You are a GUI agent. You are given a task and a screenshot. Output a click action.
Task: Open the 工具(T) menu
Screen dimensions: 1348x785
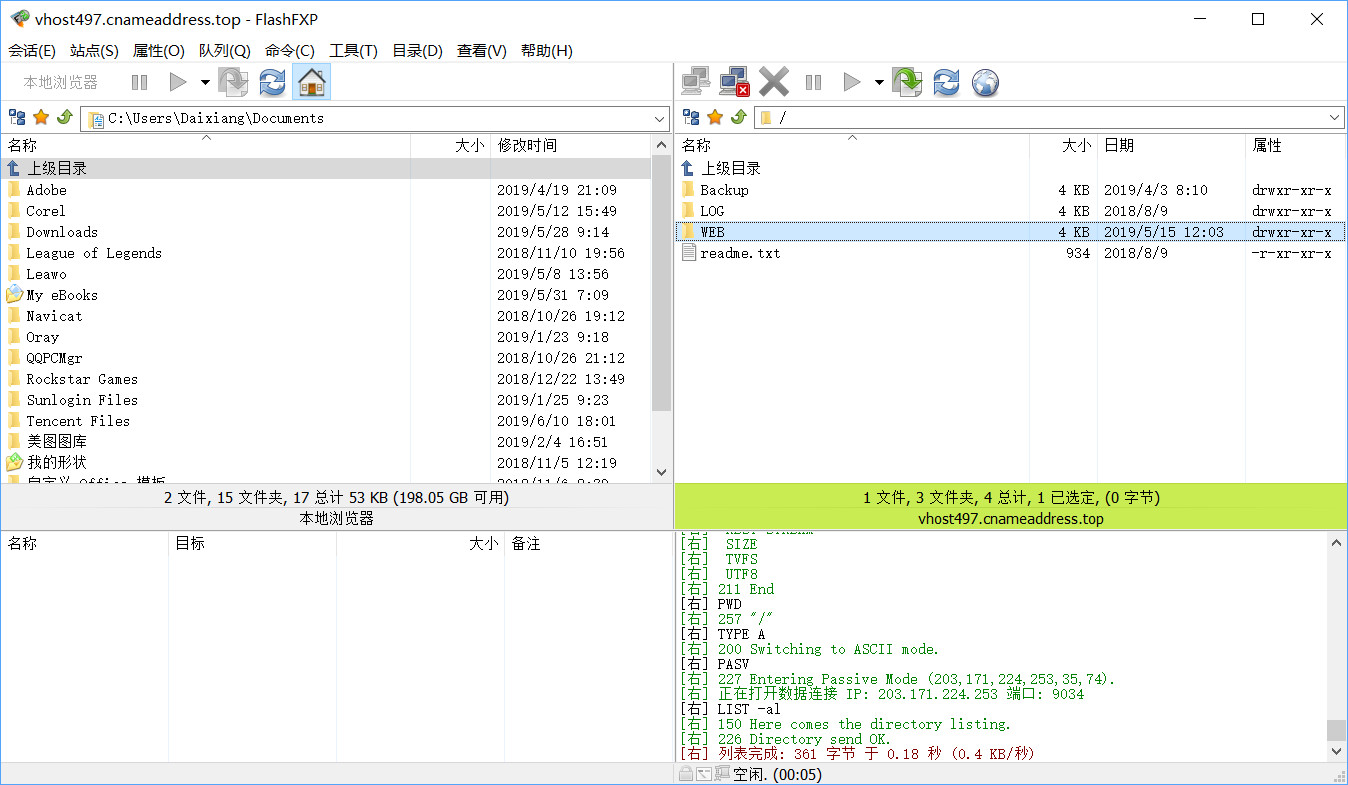pos(353,51)
